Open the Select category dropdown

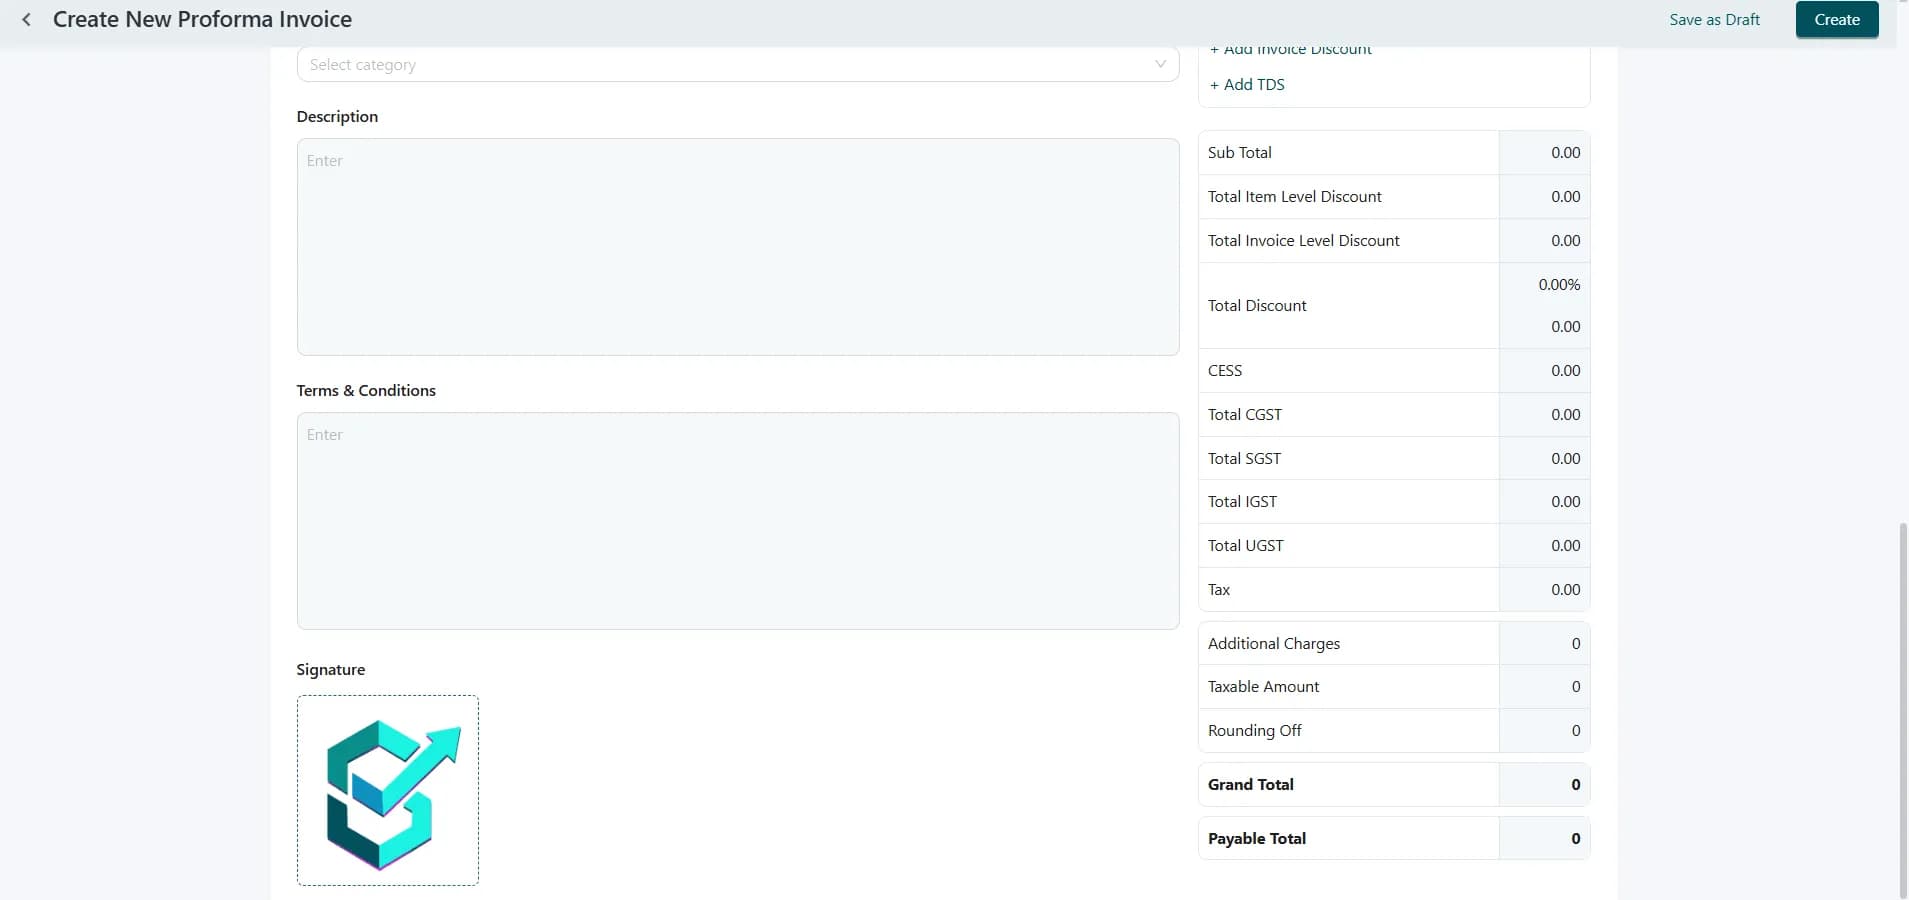coord(738,64)
